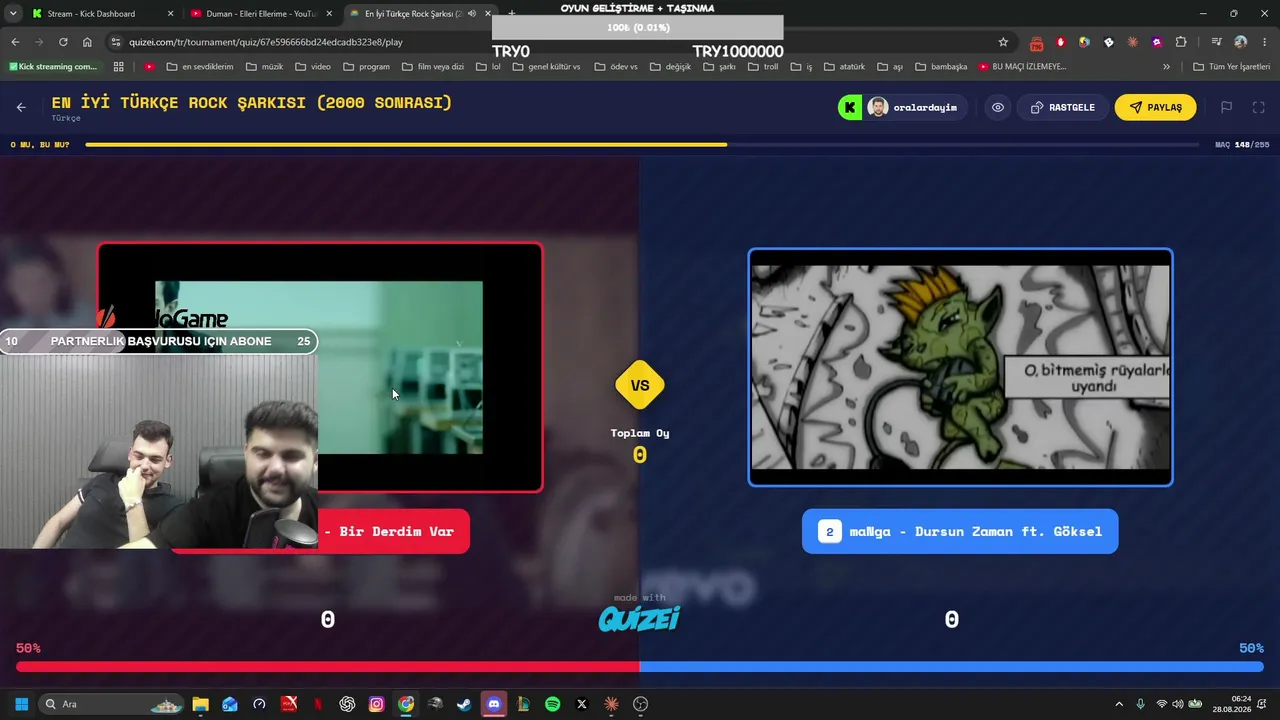Click the quizei.com address bar
This screenshot has width=1280, height=720.
tap(560, 42)
